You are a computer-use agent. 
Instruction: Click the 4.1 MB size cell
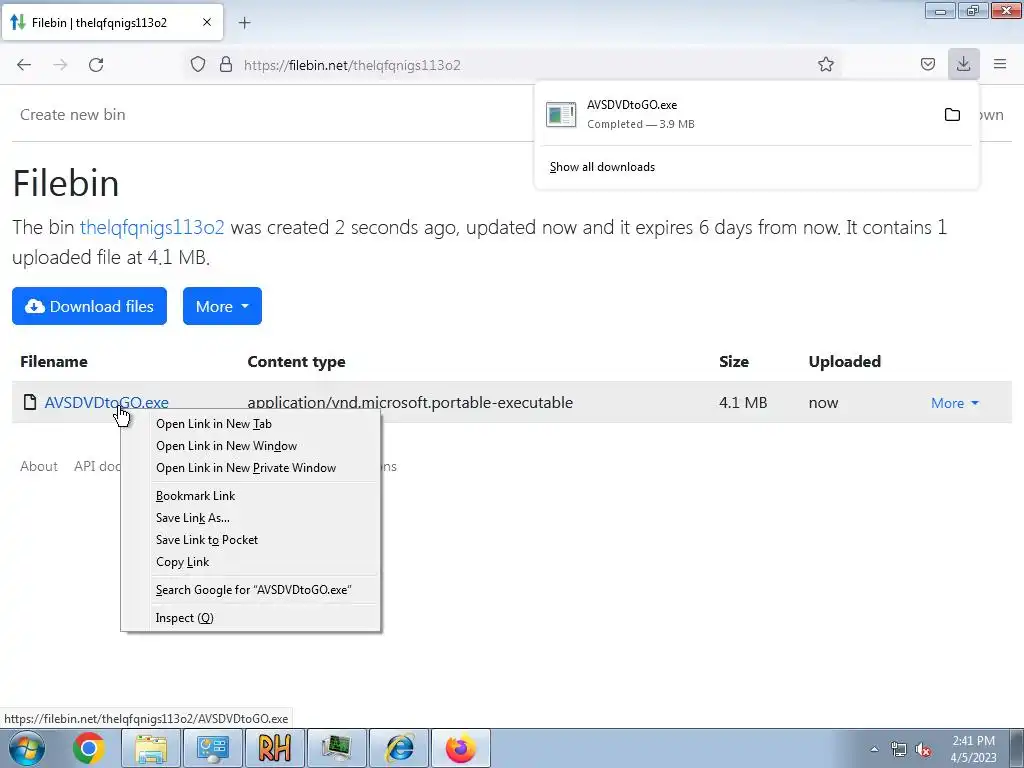click(743, 402)
